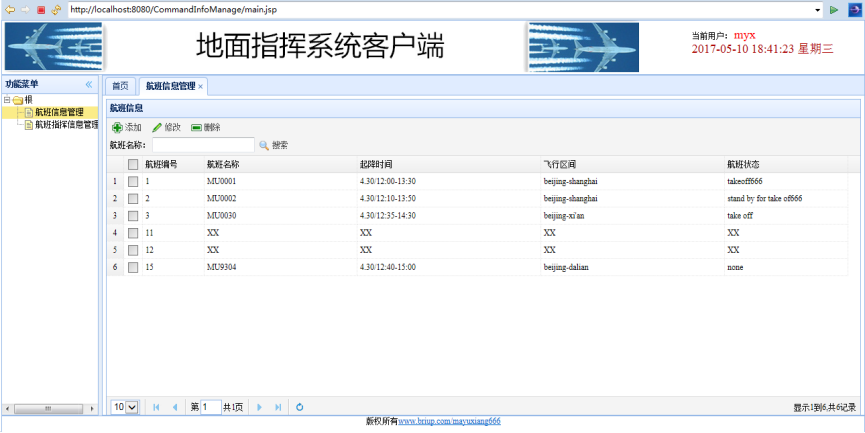Check the row with 航班编号 11
Image resolution: width=865 pixels, height=433 pixels.
tap(133, 233)
